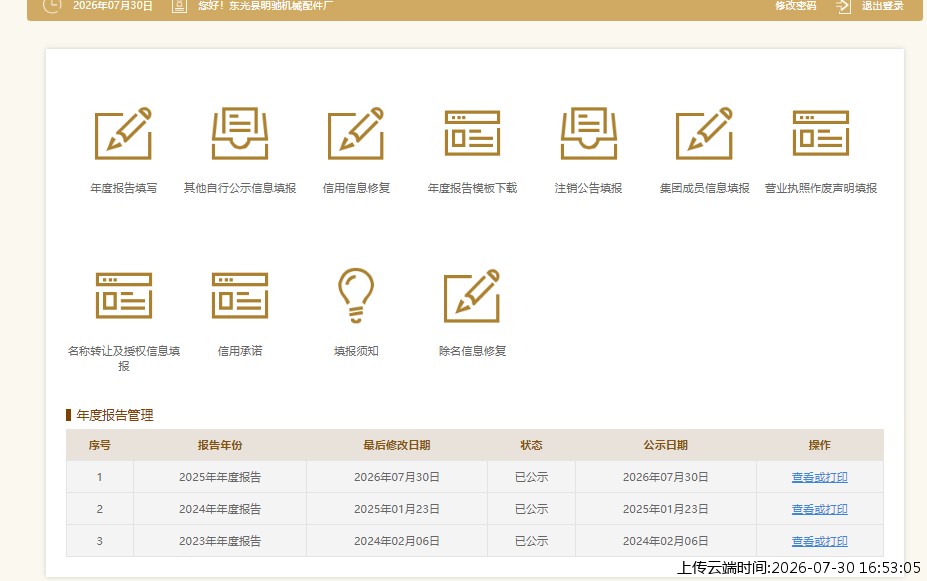The height and width of the screenshot is (581, 927).
Task: Click the logout arrow icon
Action: pyautogui.click(x=843, y=7)
